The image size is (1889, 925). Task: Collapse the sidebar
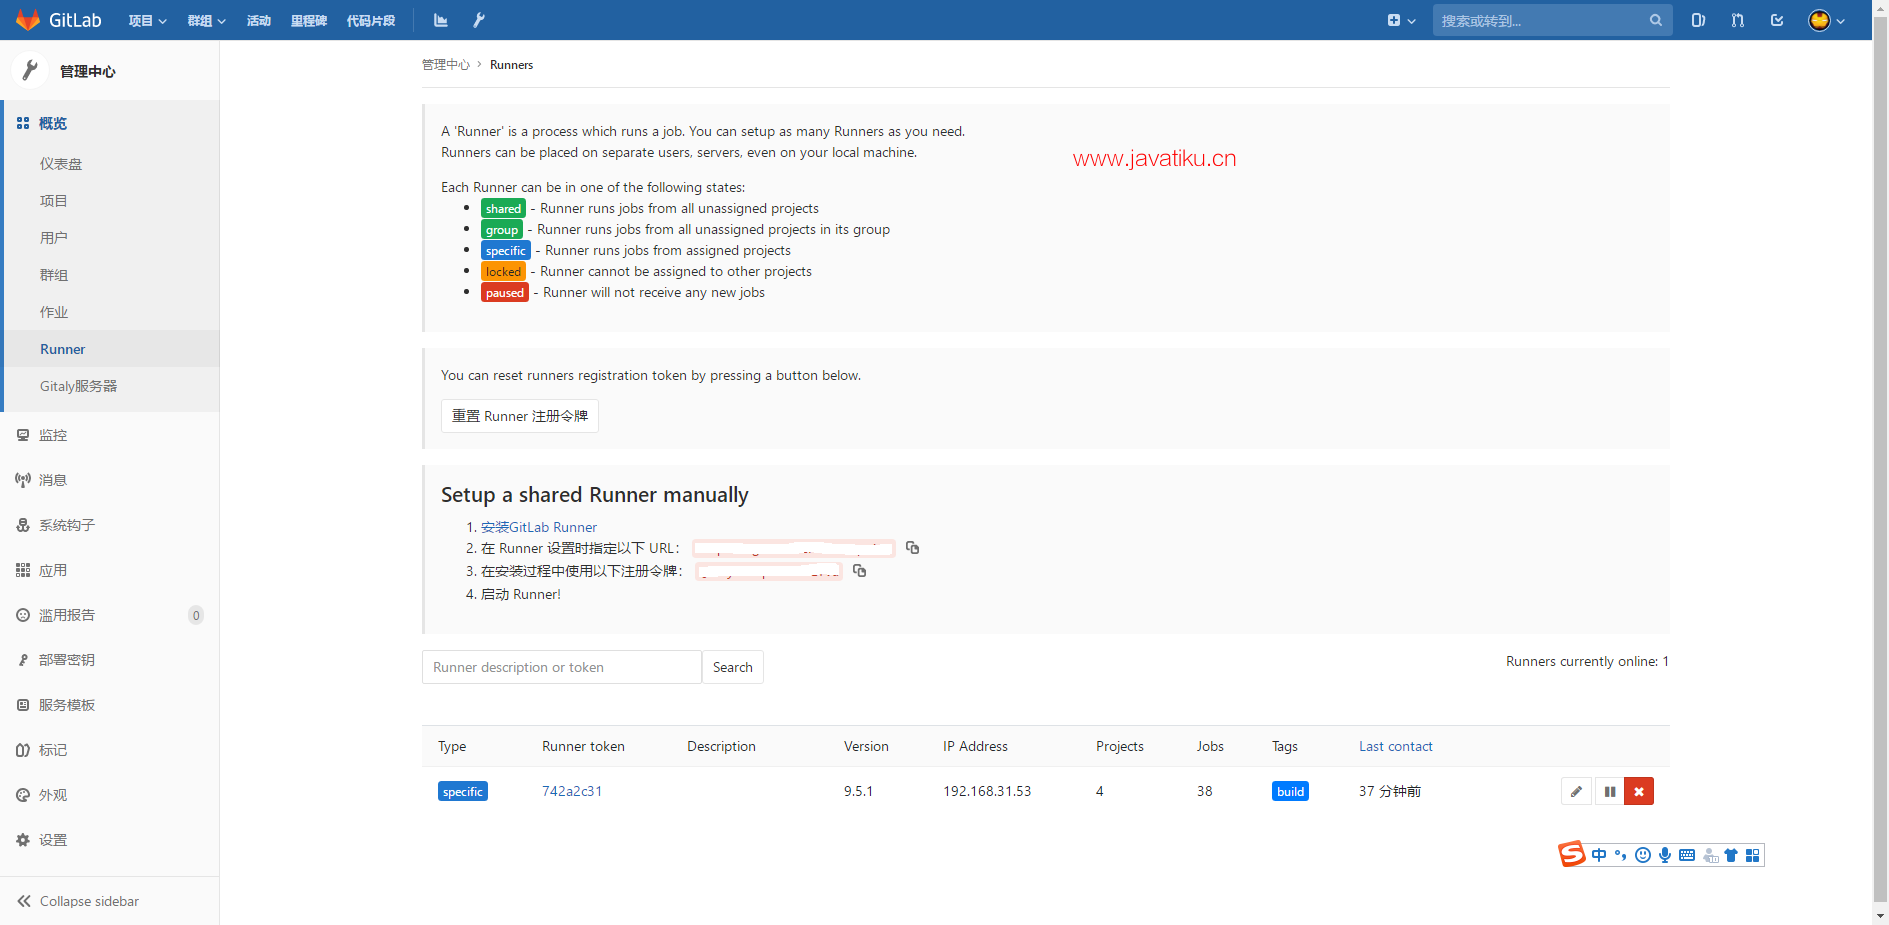pyautogui.click(x=78, y=901)
